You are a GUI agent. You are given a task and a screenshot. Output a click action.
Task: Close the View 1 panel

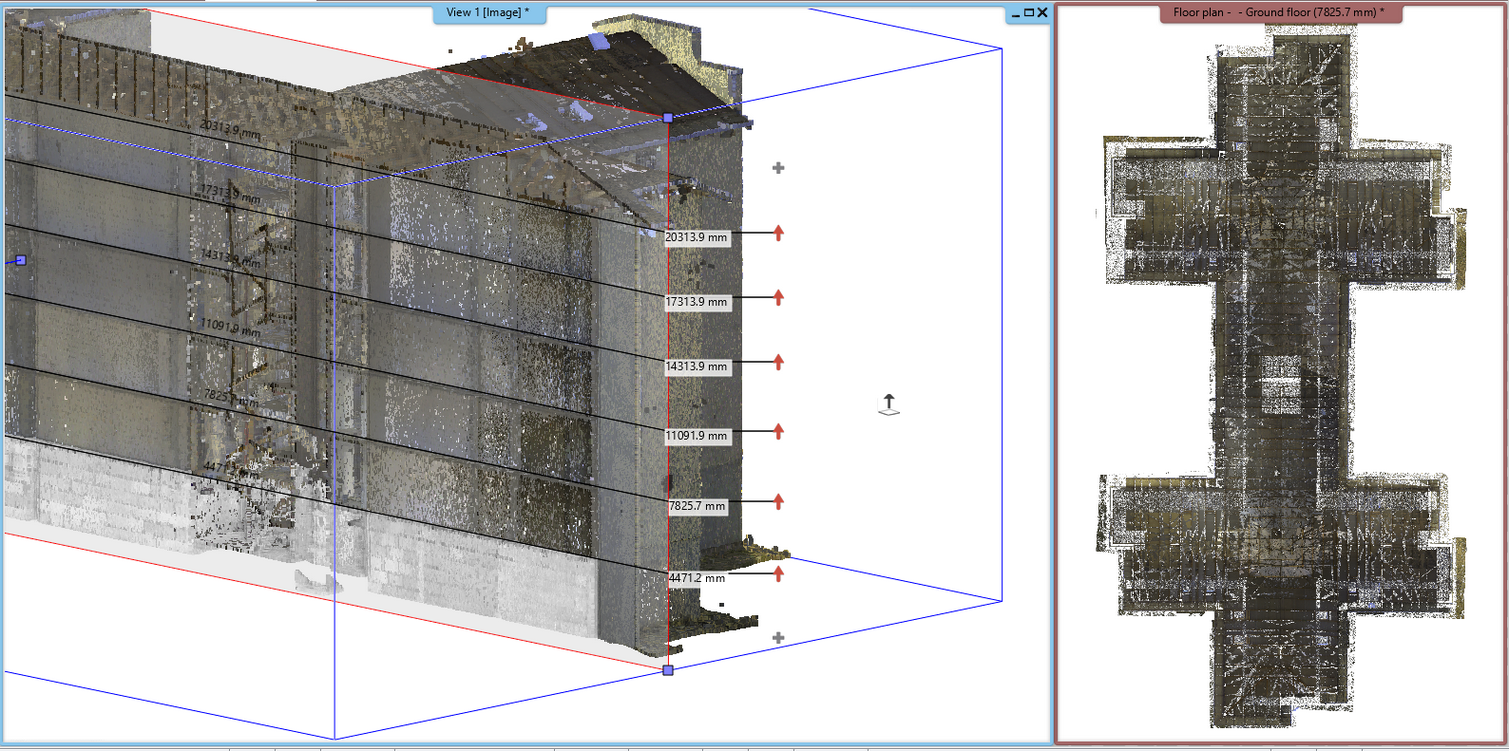point(1042,13)
